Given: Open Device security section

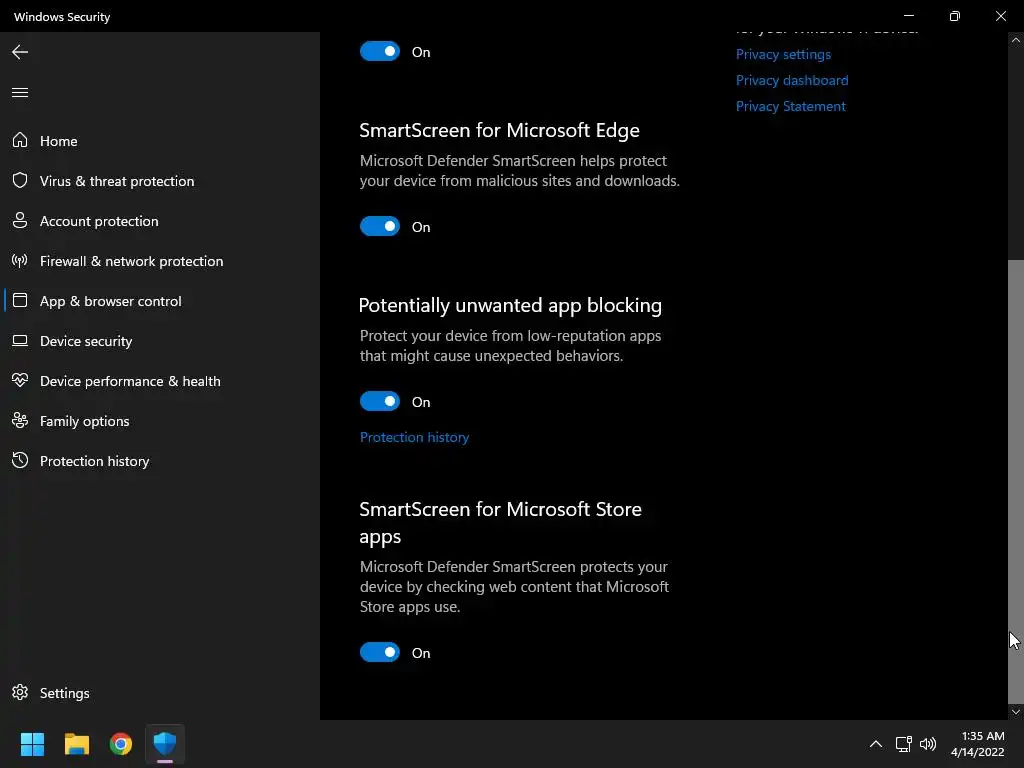Looking at the screenshot, I should 86,341.
